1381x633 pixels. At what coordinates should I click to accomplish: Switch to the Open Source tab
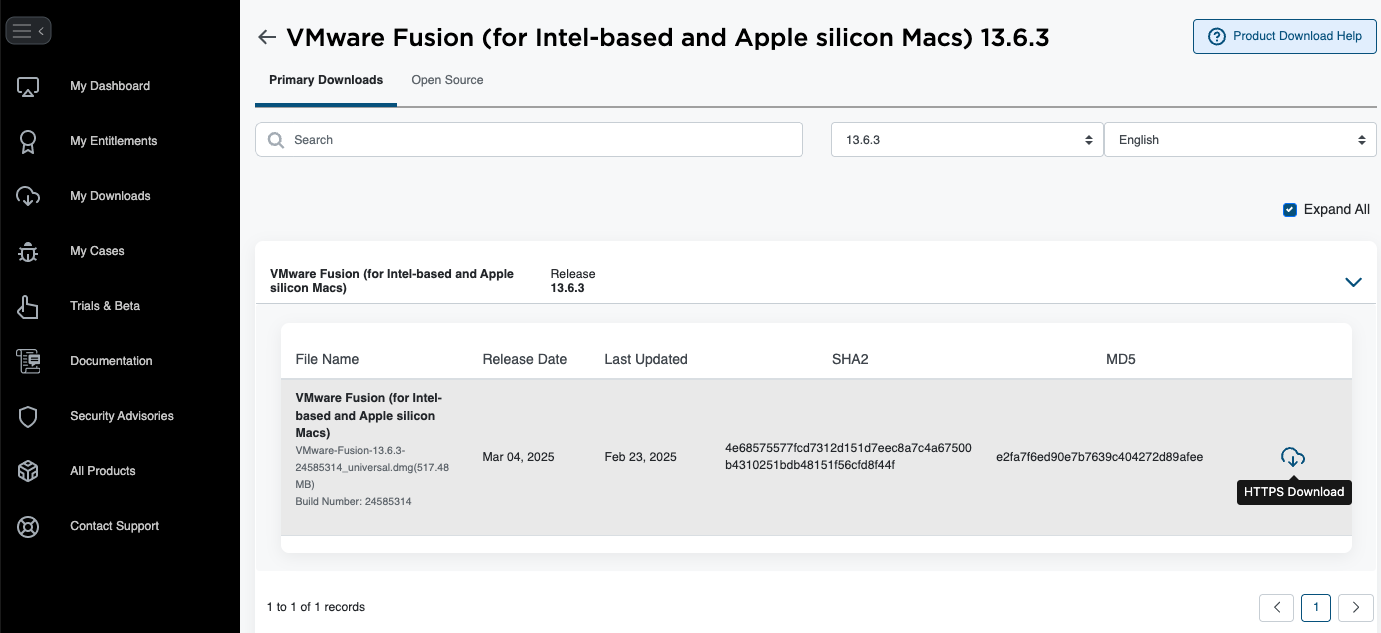click(x=447, y=80)
